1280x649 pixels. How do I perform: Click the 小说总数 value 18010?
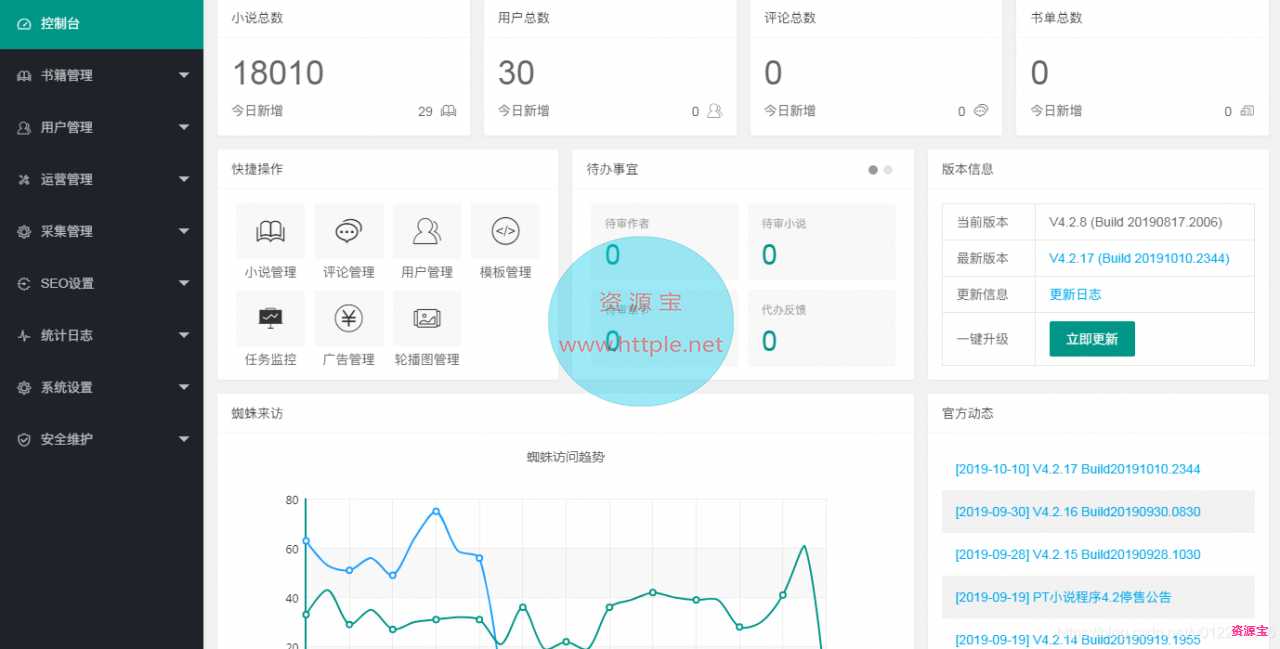[278, 73]
